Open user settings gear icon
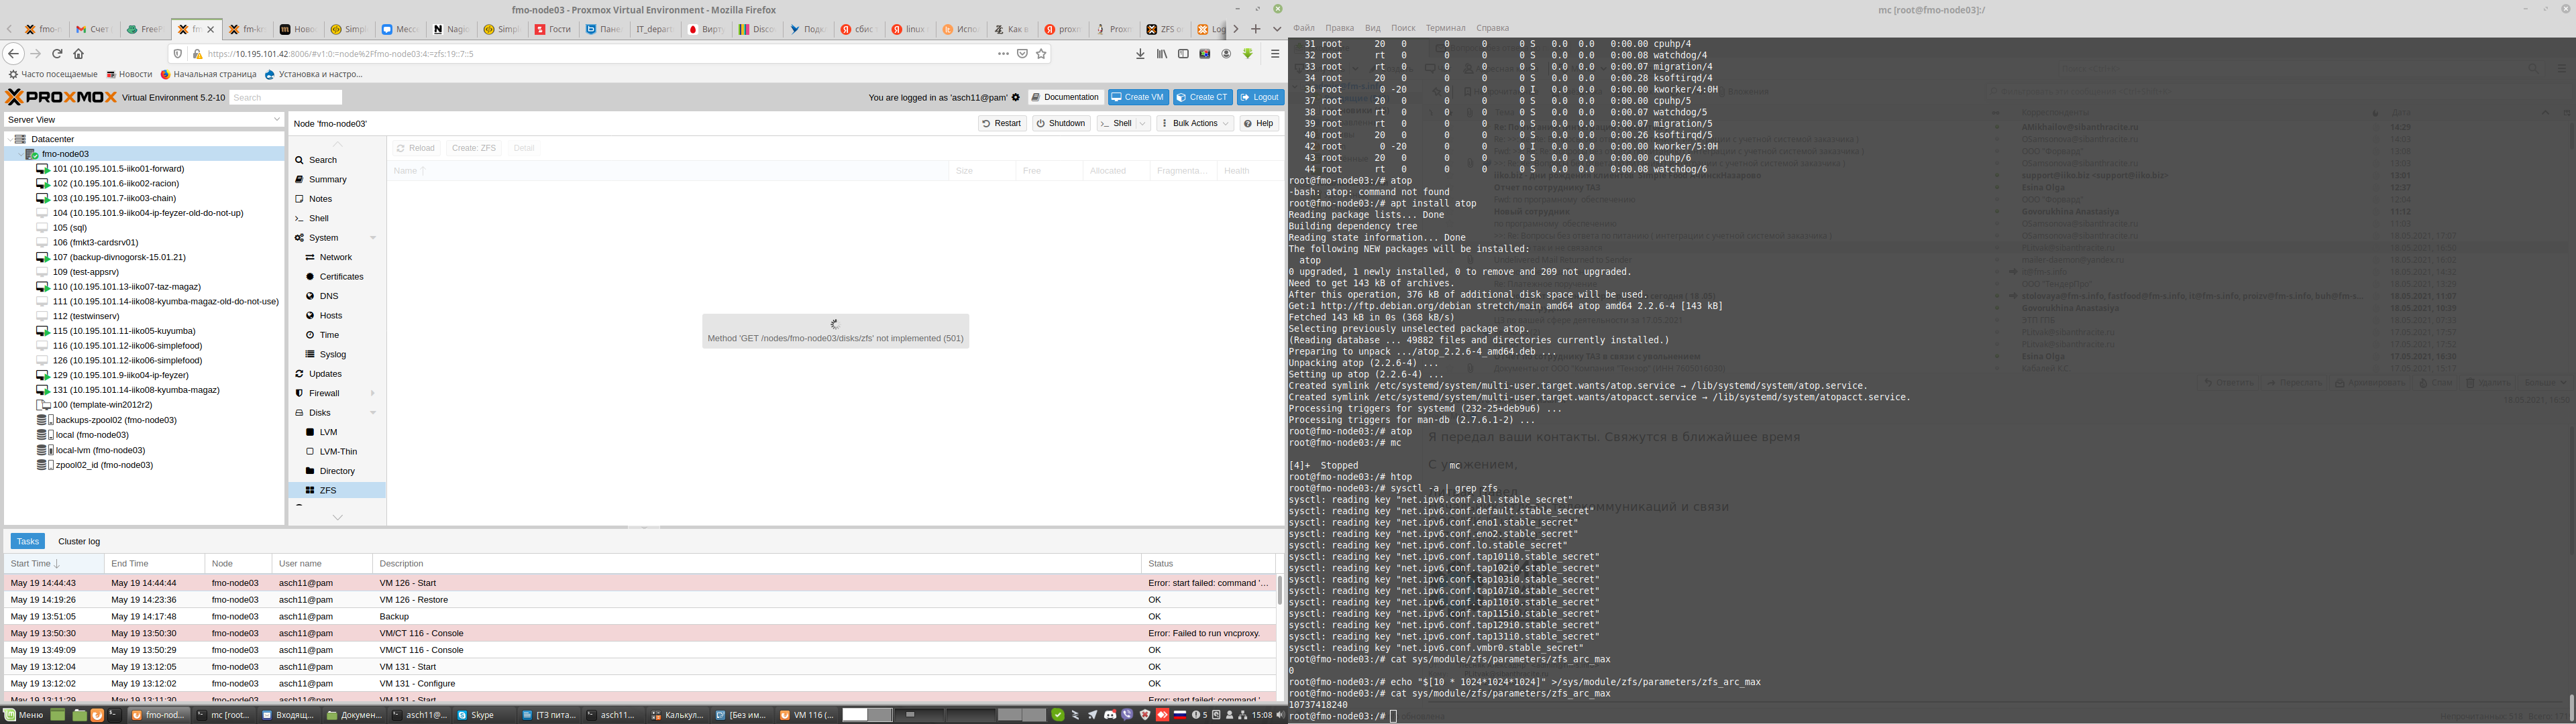 click(1016, 98)
